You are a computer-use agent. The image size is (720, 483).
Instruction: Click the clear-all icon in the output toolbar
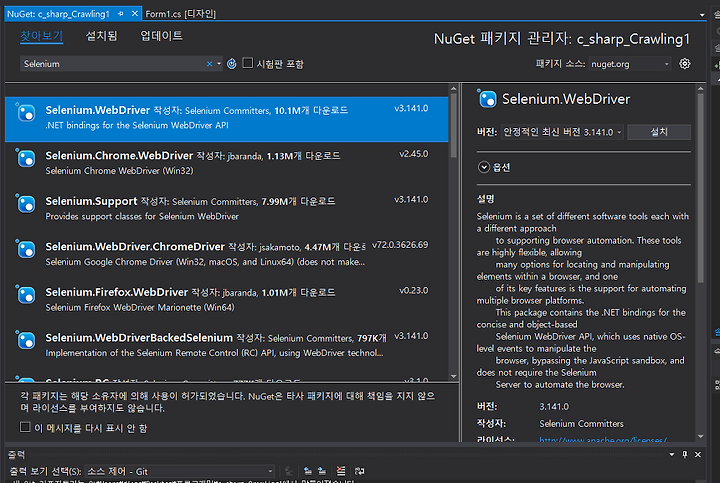click(341, 471)
